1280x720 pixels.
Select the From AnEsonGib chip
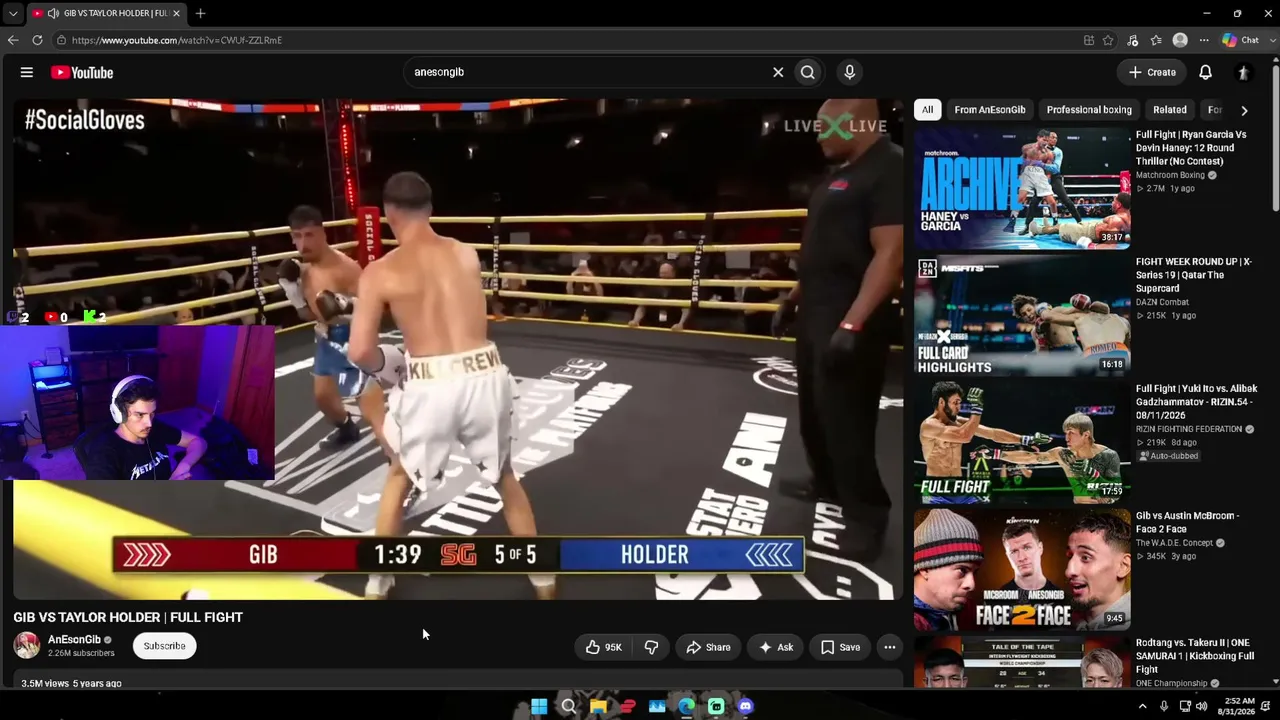click(990, 110)
